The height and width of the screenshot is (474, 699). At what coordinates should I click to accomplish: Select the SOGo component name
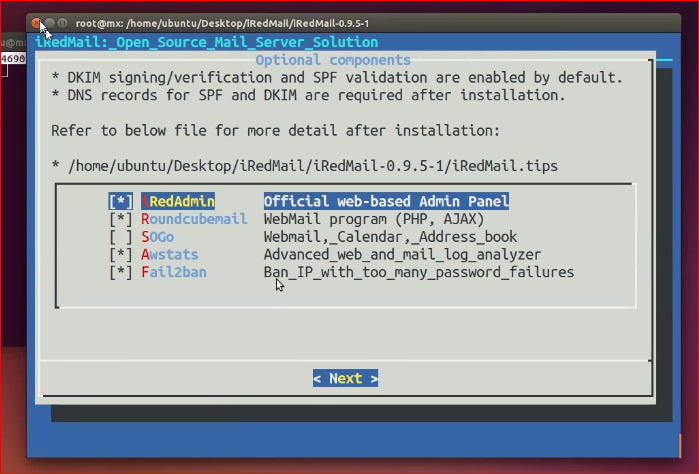[x=157, y=237]
